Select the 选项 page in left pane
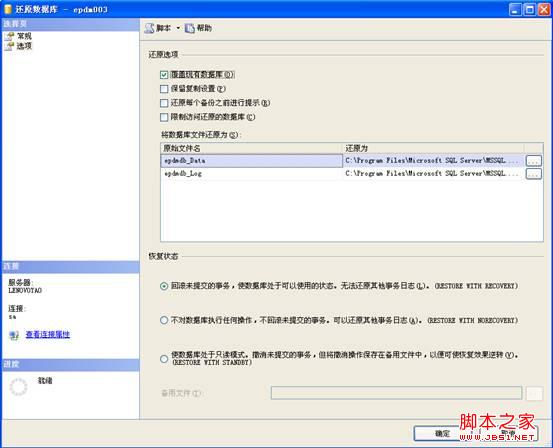The image size is (553, 448). pyautogui.click(x=24, y=46)
